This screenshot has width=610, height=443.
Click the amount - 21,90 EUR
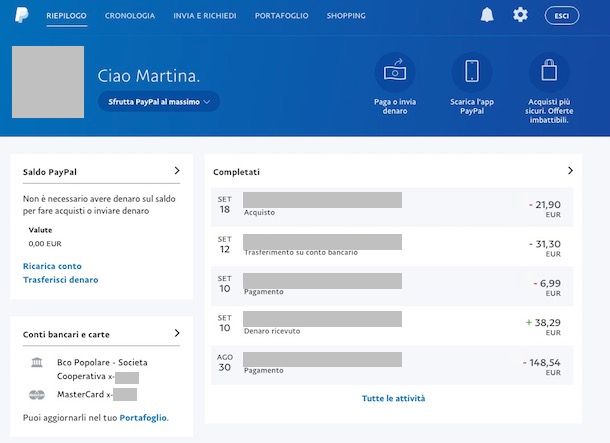(545, 208)
